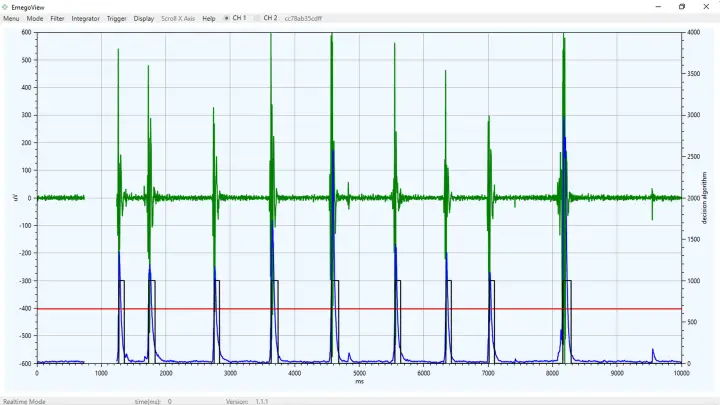Open the Filter menu
Image resolution: width=720 pixels, height=405 pixels.
click(x=57, y=18)
